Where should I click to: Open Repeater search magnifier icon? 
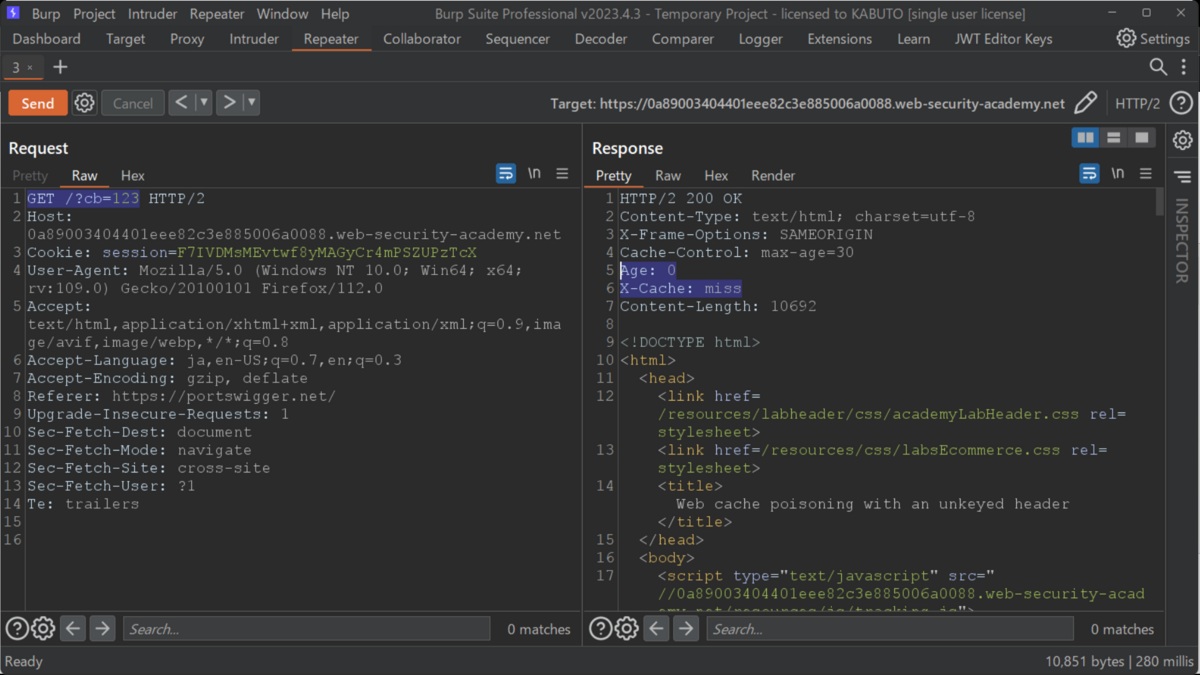[x=1158, y=67]
